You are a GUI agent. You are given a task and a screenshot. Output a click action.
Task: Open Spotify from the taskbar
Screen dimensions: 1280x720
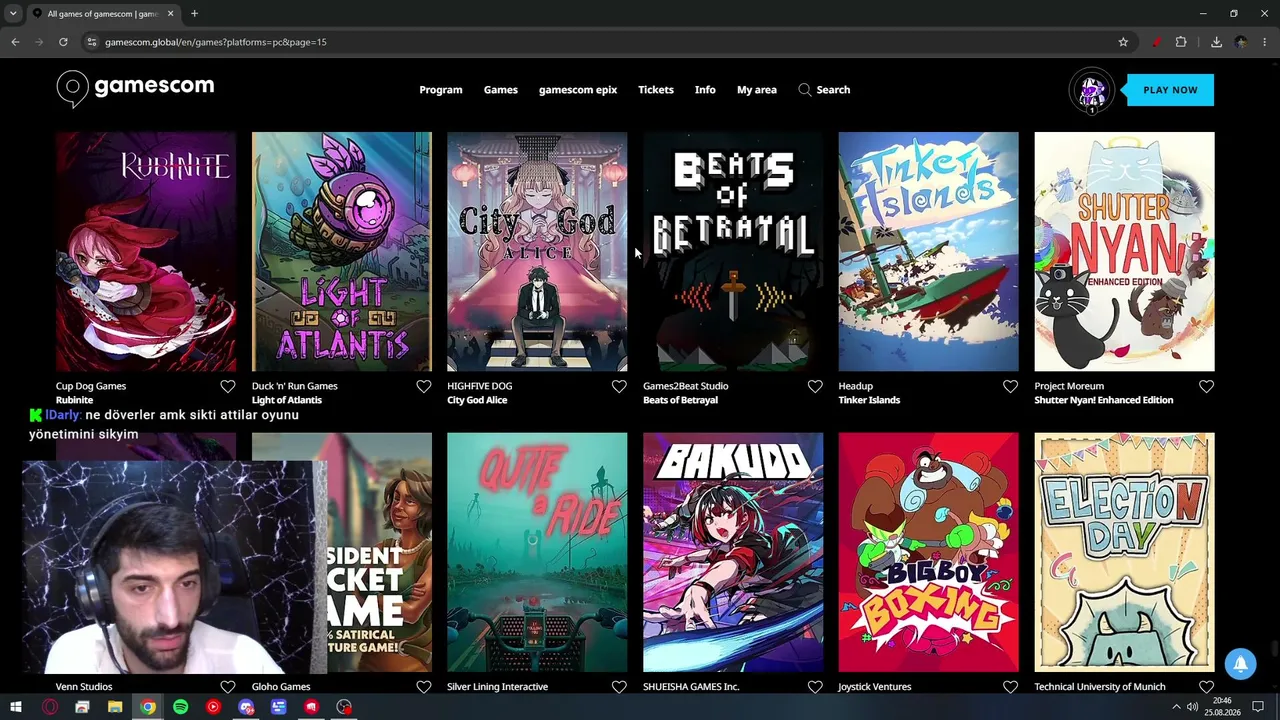pyautogui.click(x=180, y=707)
